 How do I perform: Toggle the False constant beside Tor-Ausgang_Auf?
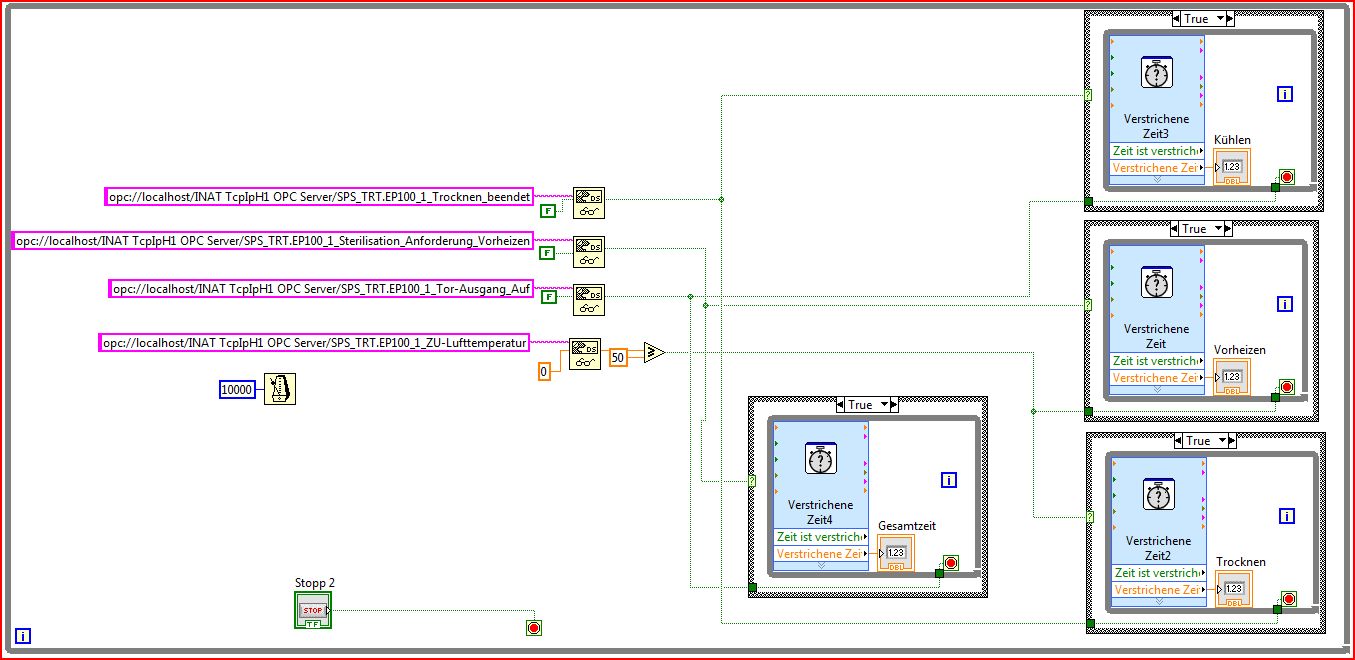coord(548,297)
